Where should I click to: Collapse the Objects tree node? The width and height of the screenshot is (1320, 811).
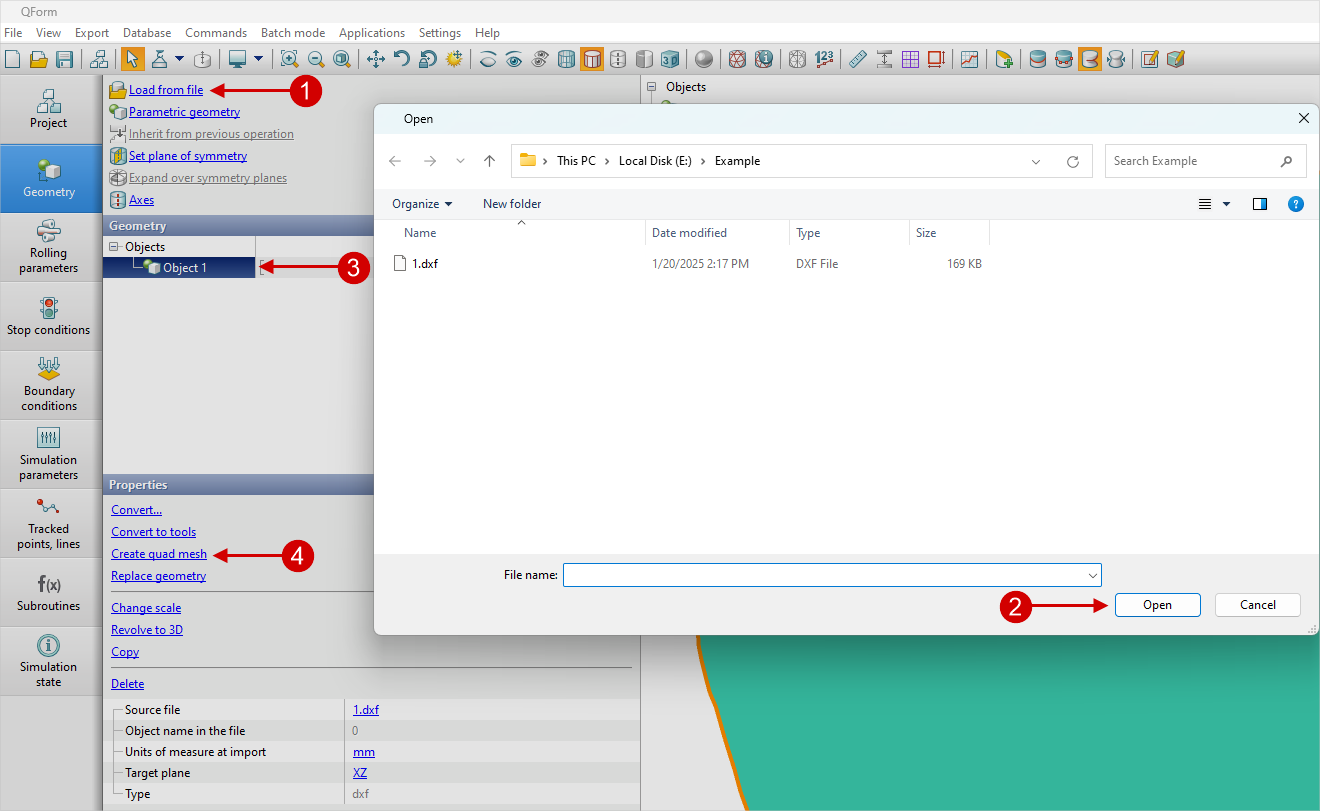[x=114, y=247]
